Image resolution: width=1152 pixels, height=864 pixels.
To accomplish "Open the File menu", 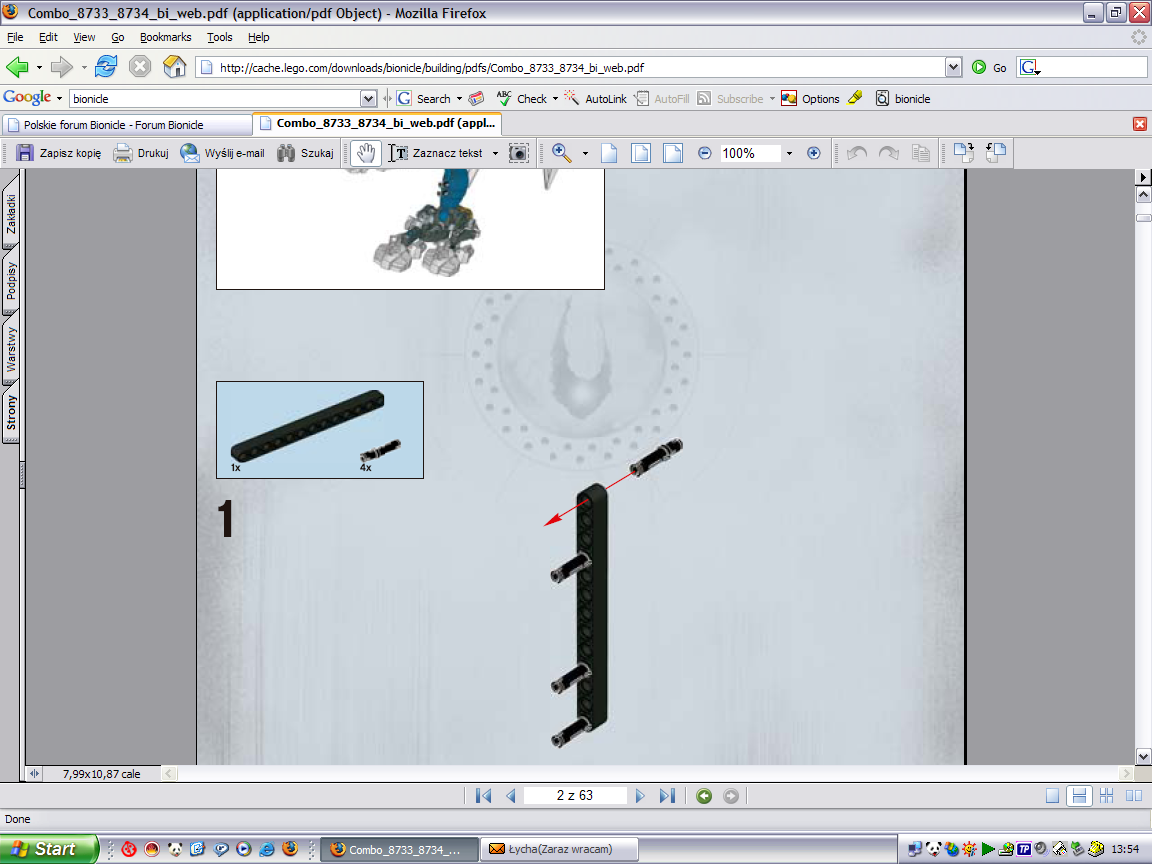I will point(15,37).
